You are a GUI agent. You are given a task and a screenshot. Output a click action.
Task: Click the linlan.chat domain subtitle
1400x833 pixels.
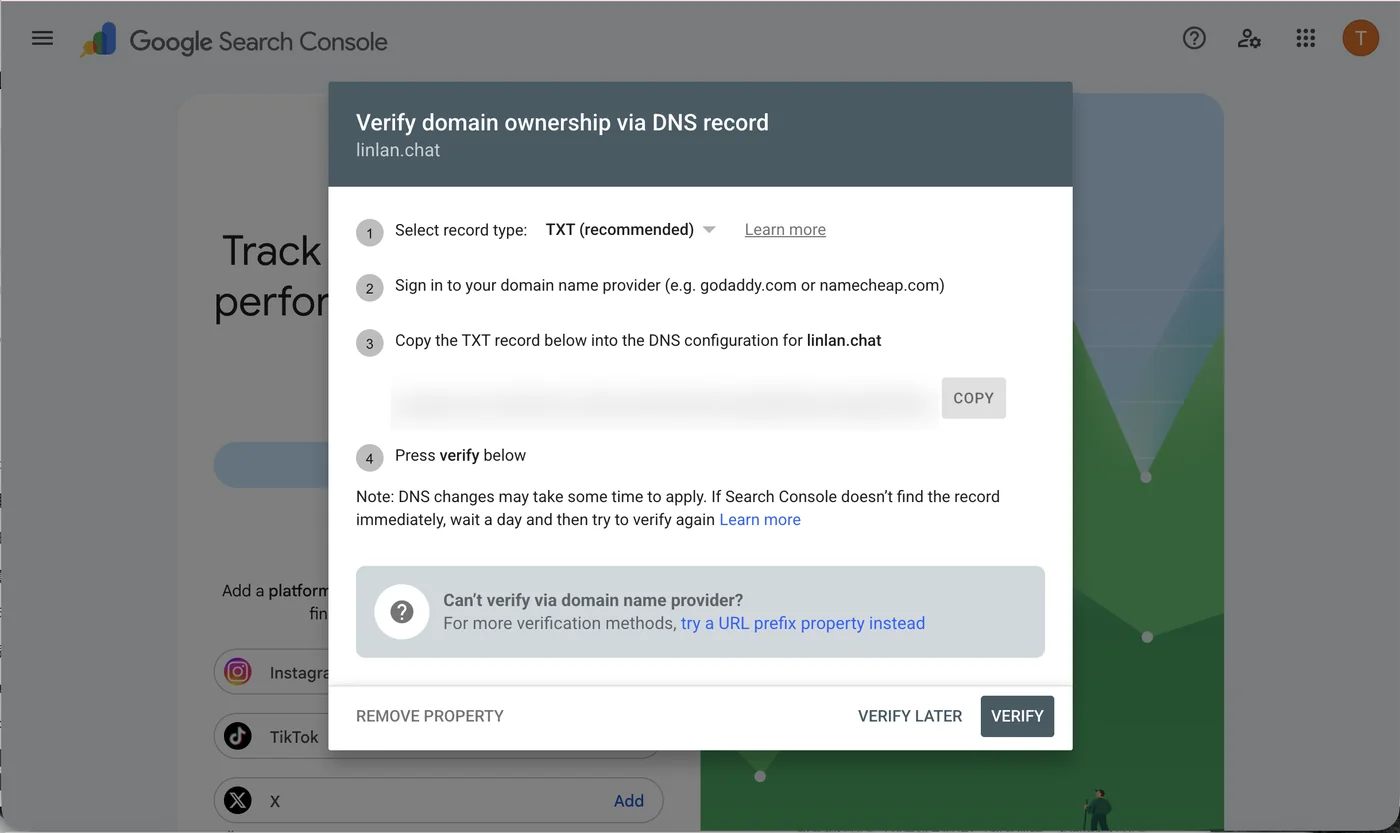(398, 150)
